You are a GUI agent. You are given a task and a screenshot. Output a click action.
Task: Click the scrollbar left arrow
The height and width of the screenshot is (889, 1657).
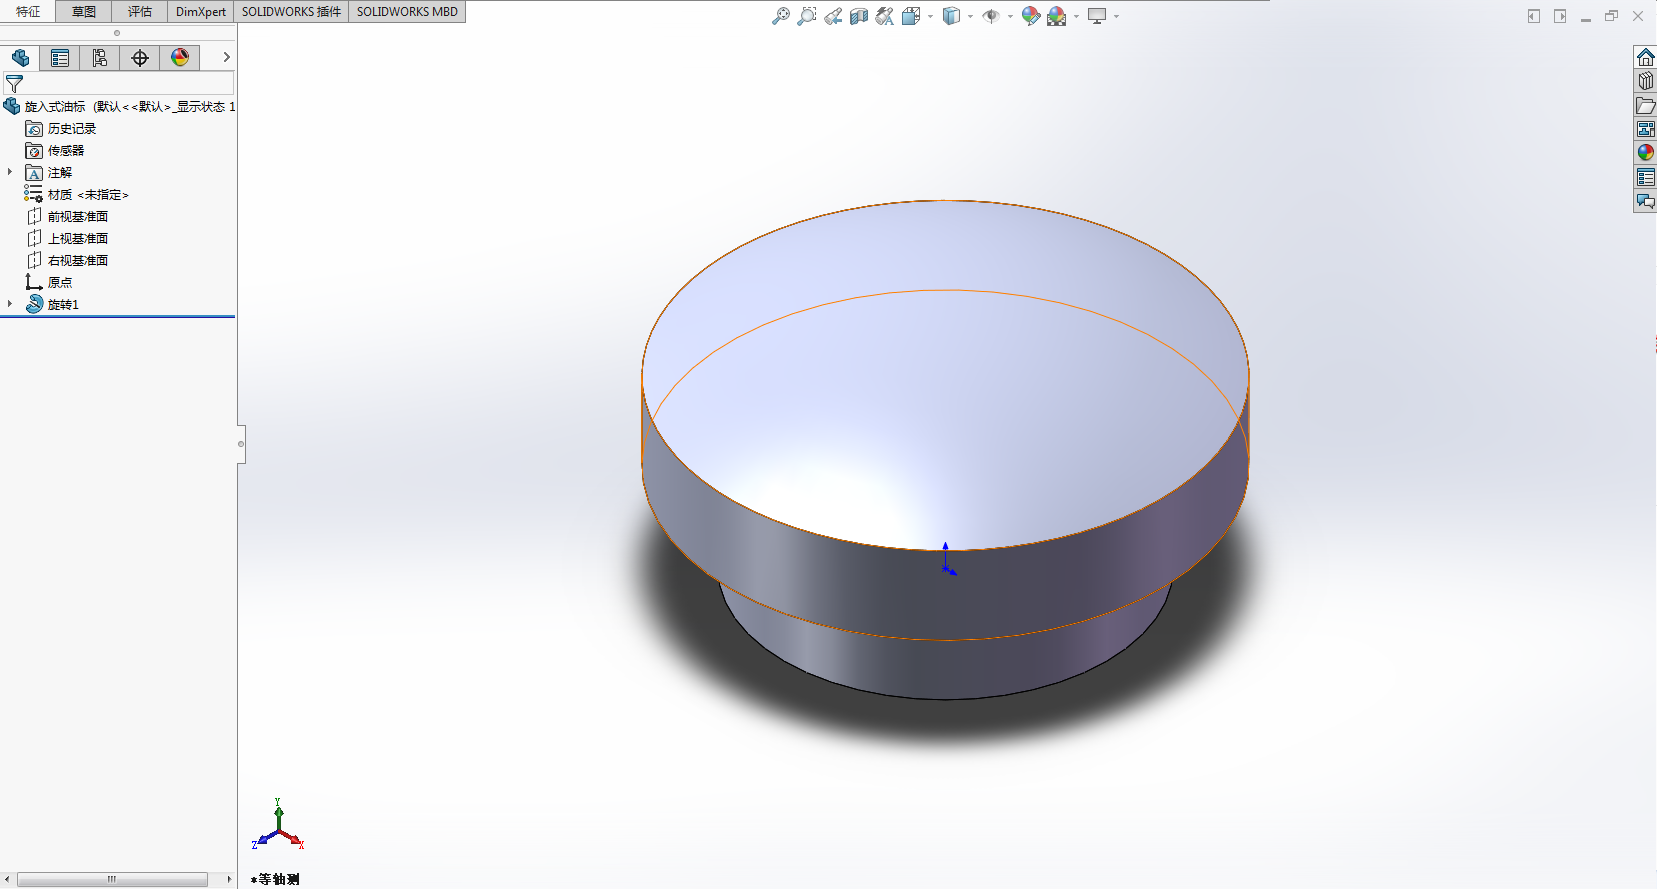(x=7, y=879)
